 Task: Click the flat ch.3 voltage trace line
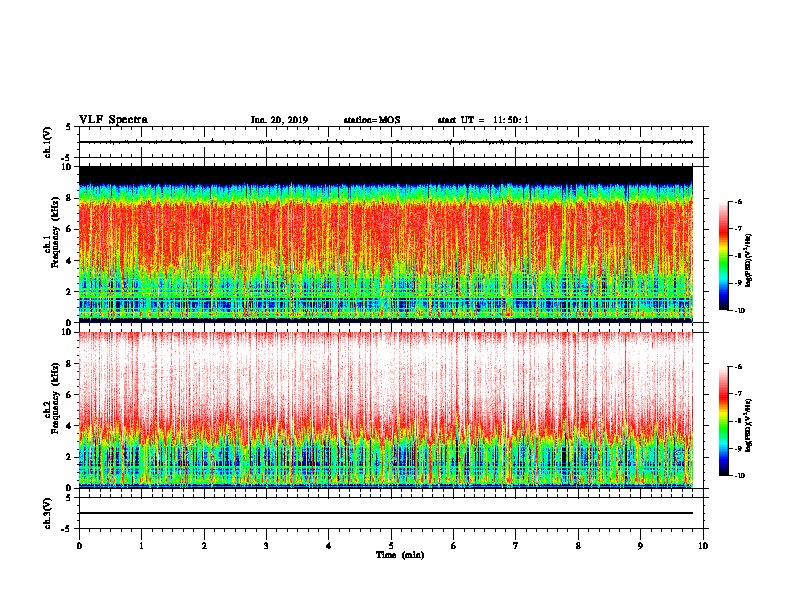pos(386,513)
